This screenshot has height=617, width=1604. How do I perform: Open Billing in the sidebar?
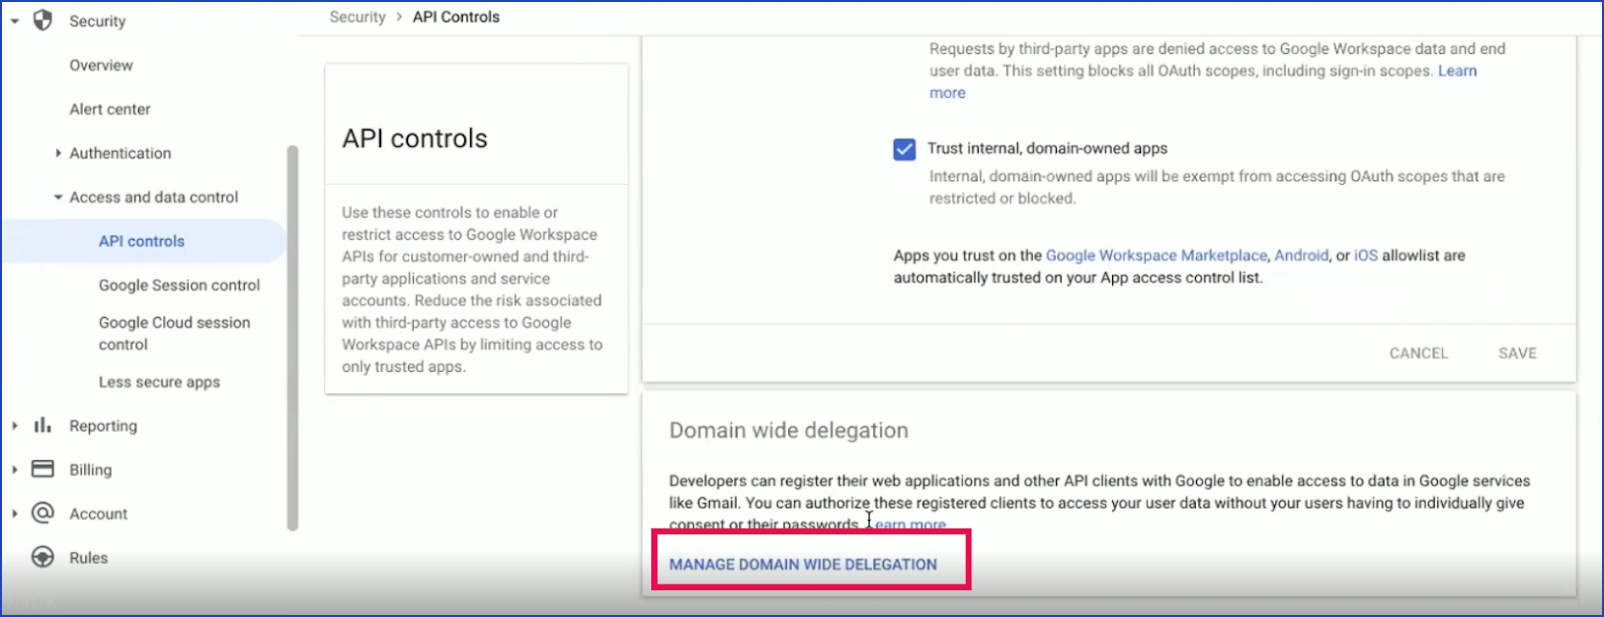(x=90, y=470)
